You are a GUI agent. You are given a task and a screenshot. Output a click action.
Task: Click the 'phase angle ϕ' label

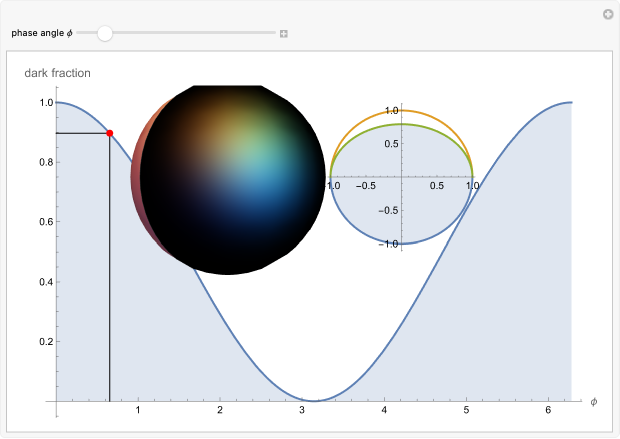pos(42,33)
